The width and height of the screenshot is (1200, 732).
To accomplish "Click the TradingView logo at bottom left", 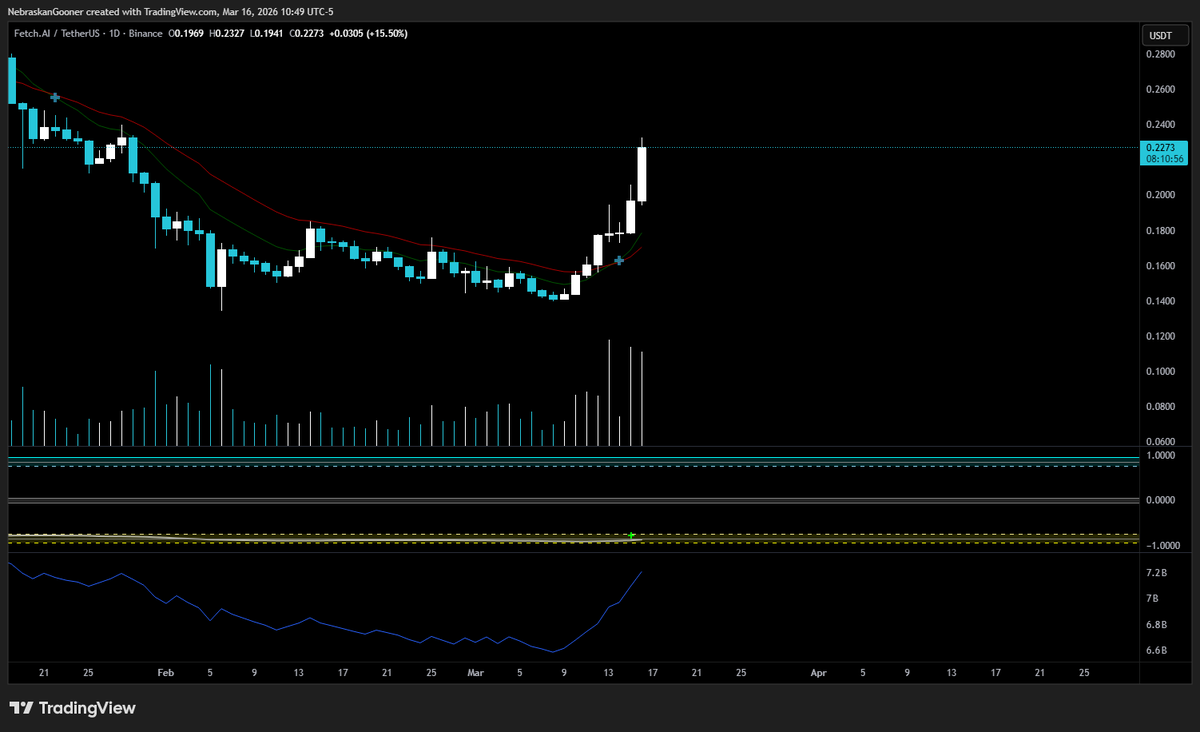I will pyautogui.click(x=72, y=708).
